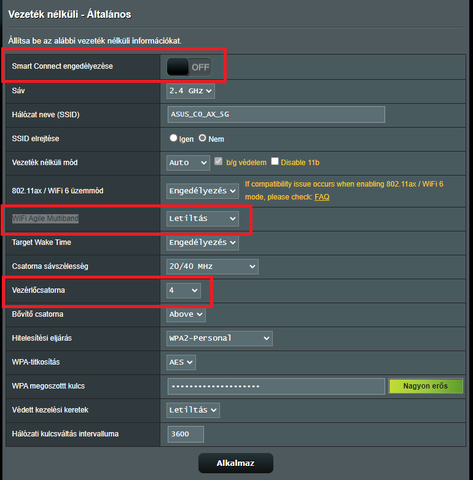
Task: Open the FAQ link
Action: [x=322, y=197]
